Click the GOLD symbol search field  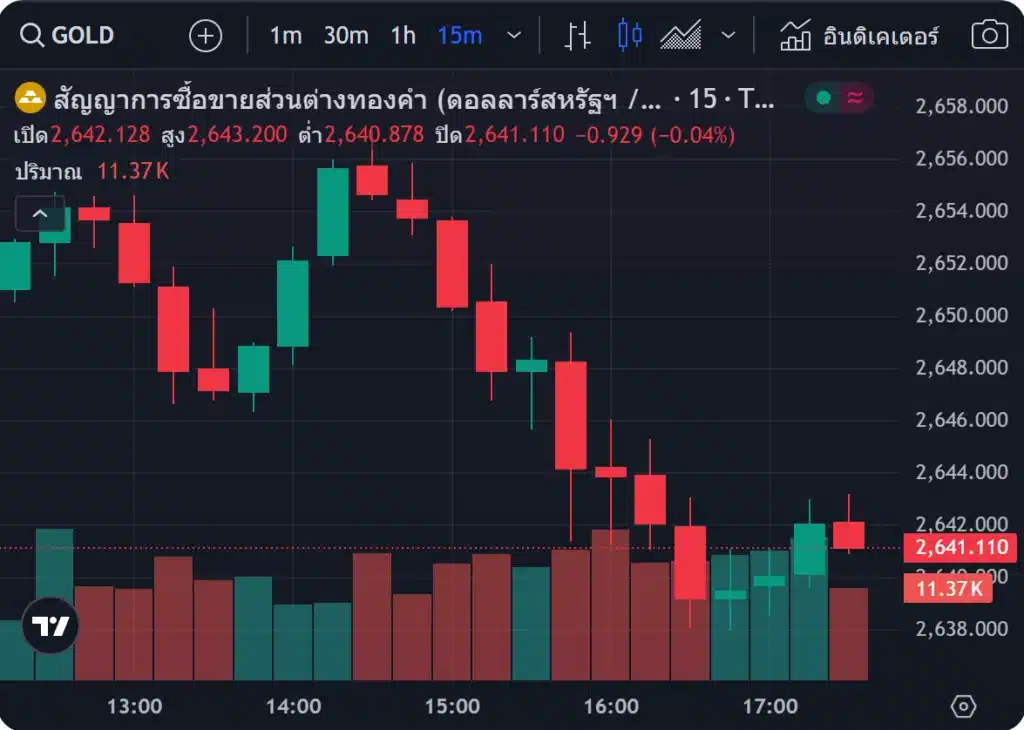pyautogui.click(x=68, y=36)
